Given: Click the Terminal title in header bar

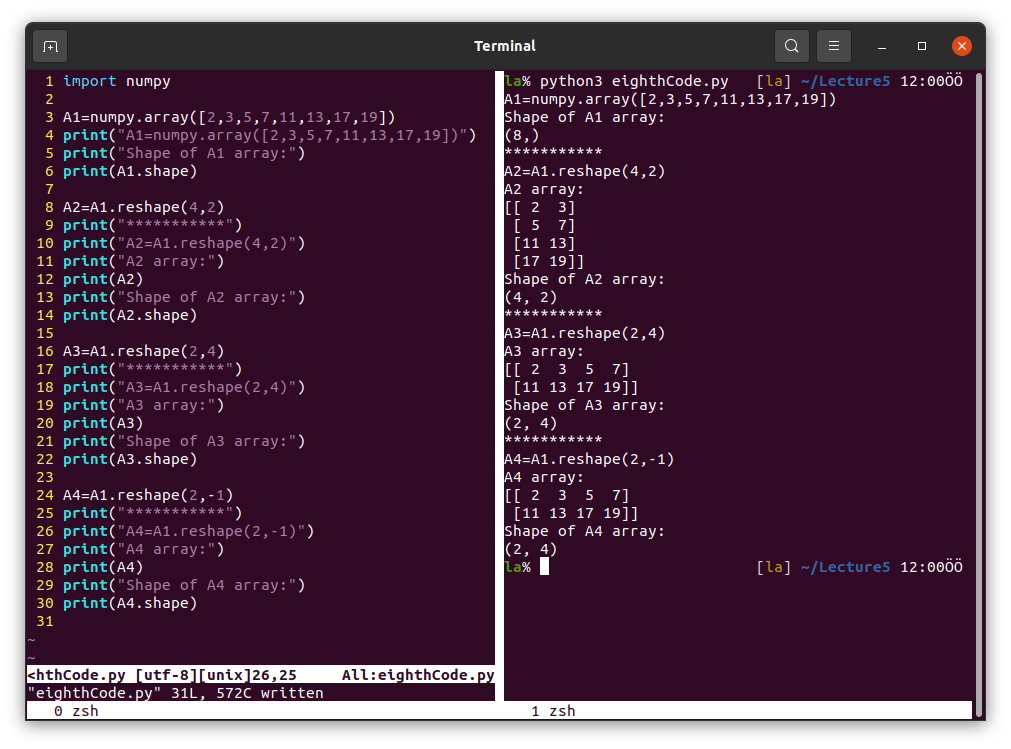Looking at the screenshot, I should tap(505, 46).
